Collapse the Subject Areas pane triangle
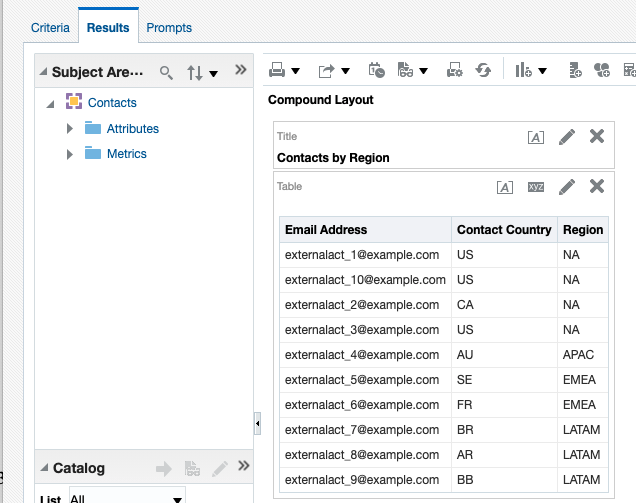Image resolution: width=636 pixels, height=503 pixels. [43, 72]
